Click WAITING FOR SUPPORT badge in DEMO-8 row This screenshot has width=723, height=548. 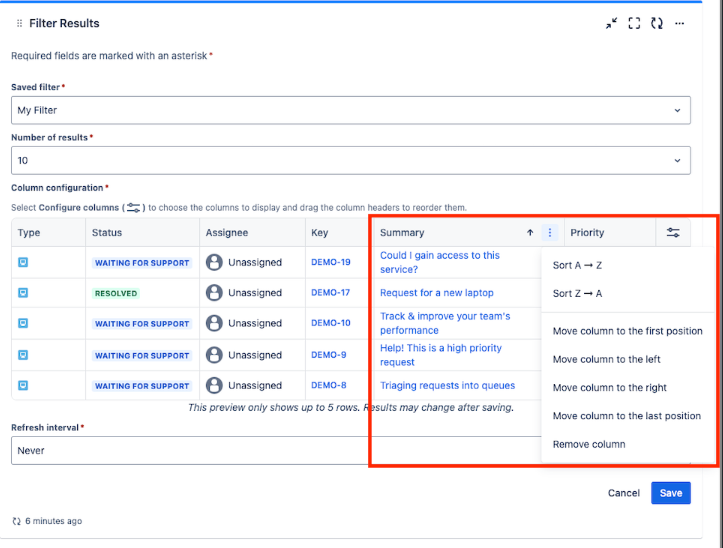(x=142, y=386)
